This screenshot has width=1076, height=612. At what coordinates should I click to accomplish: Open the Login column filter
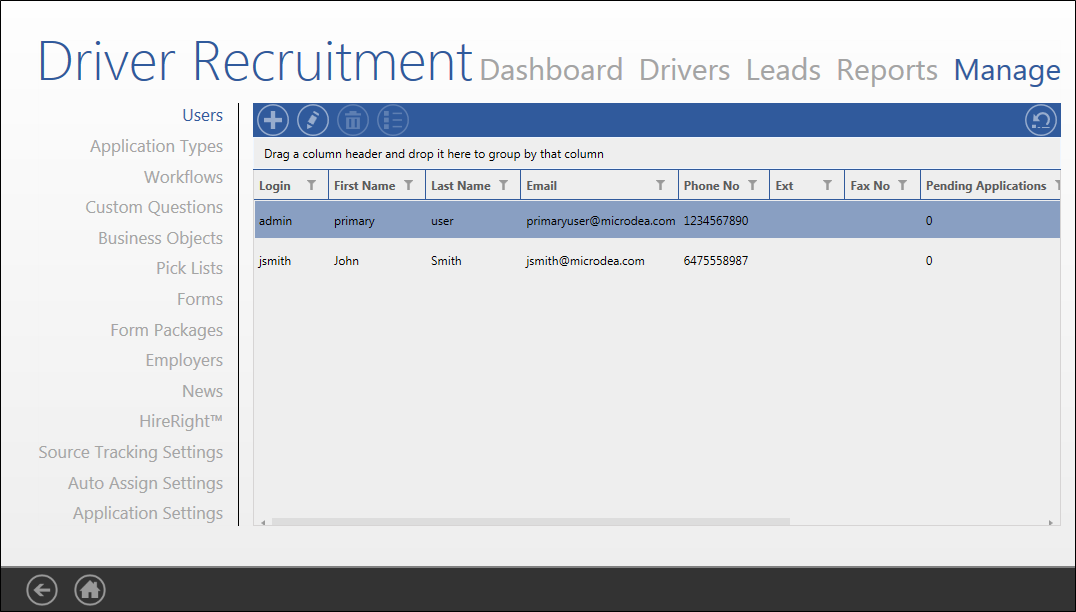click(313, 185)
